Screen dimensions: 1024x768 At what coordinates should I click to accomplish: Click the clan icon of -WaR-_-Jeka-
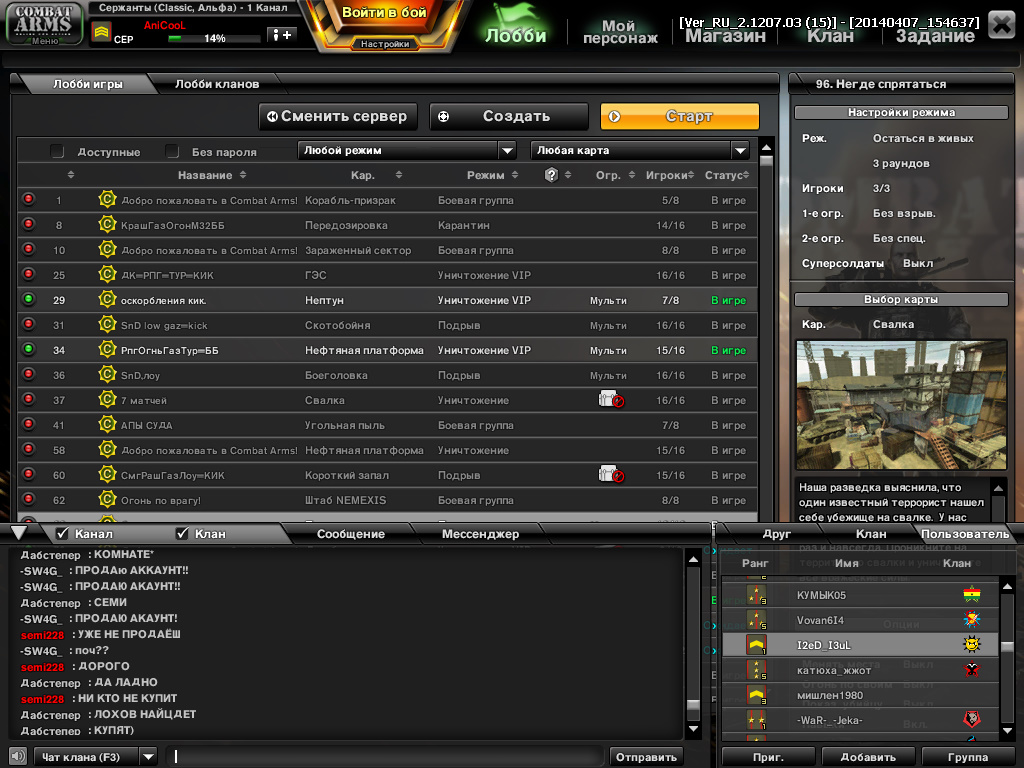pos(972,720)
